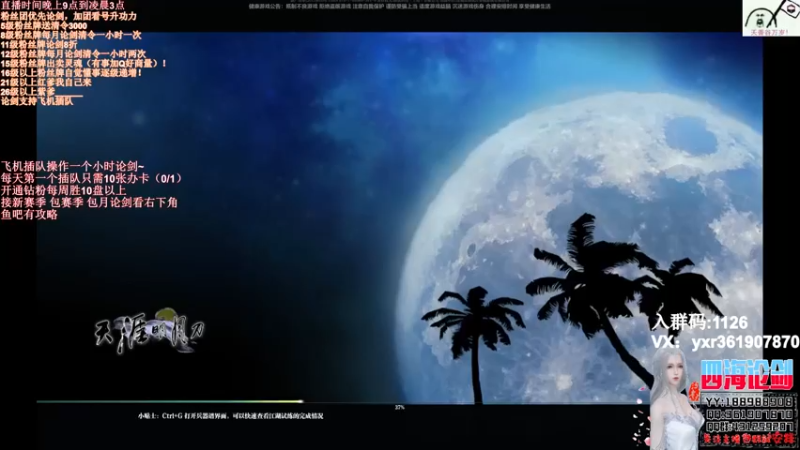Screen dimensions: 800x450
Task: Click the 四海论剑 banner logo
Action: click(746, 374)
